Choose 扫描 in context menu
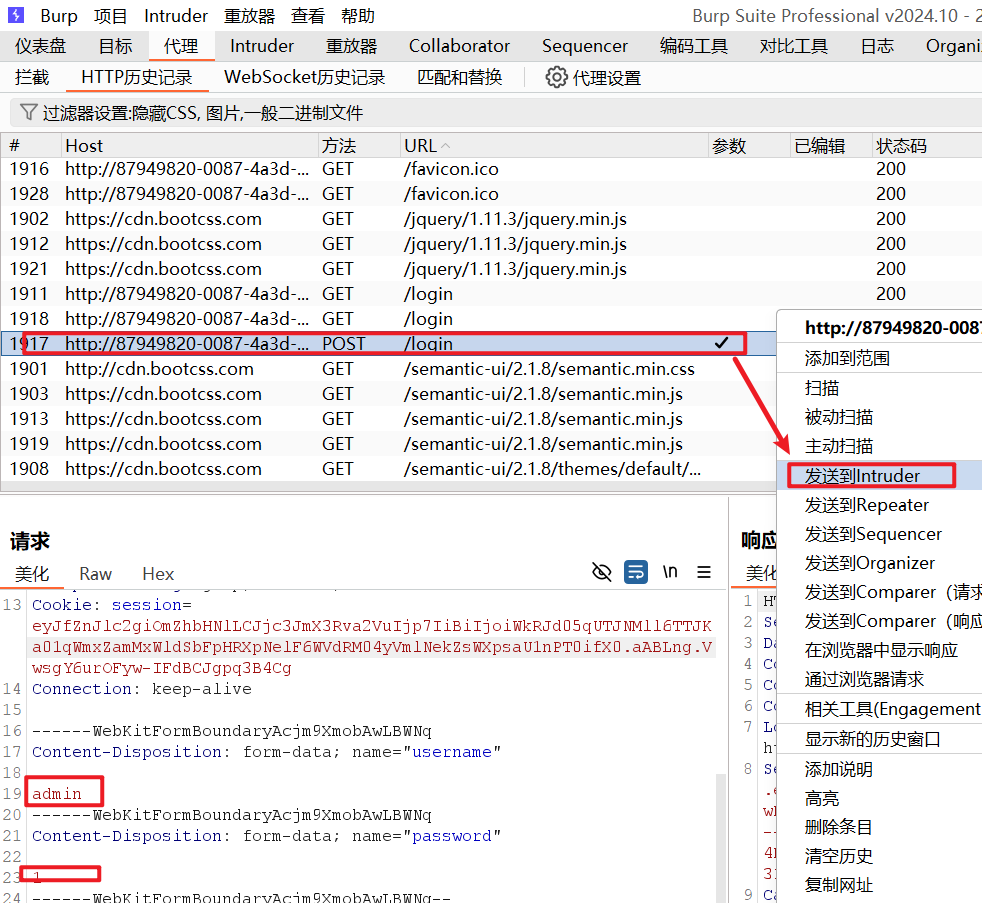Image resolution: width=982 pixels, height=903 pixels. tap(879, 388)
